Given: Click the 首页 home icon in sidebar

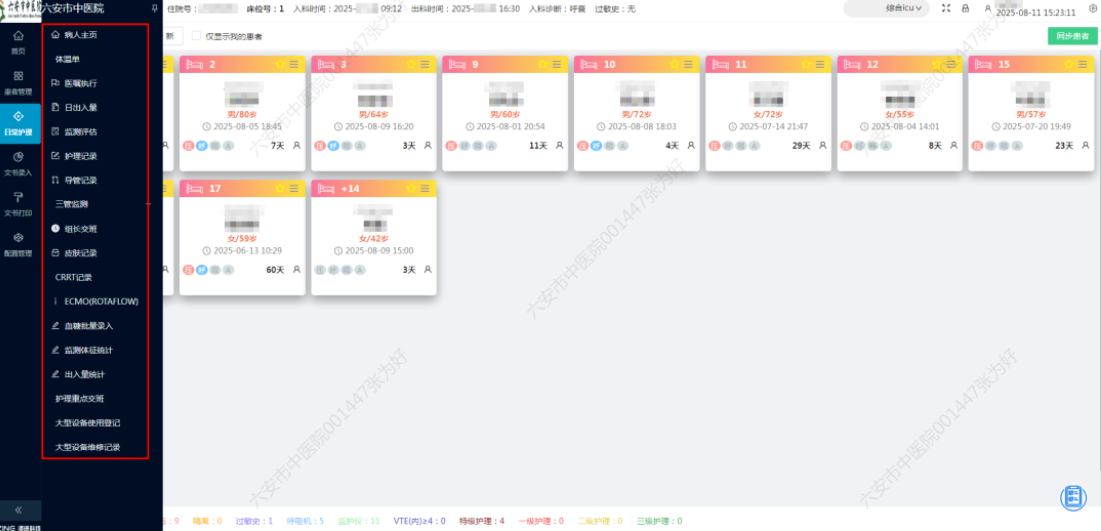Looking at the screenshot, I should (19, 41).
